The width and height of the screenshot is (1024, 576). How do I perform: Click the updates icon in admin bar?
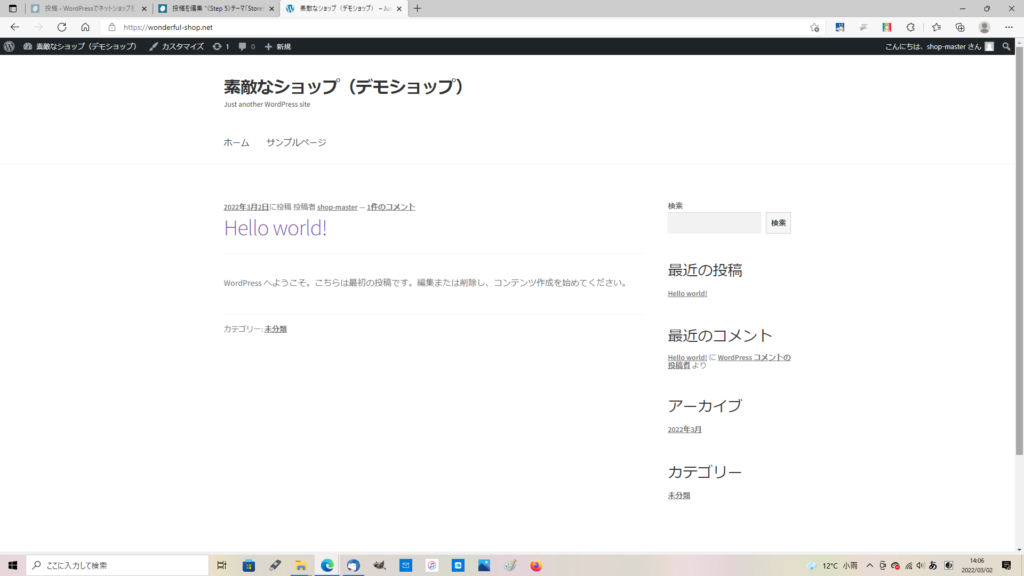coord(221,46)
